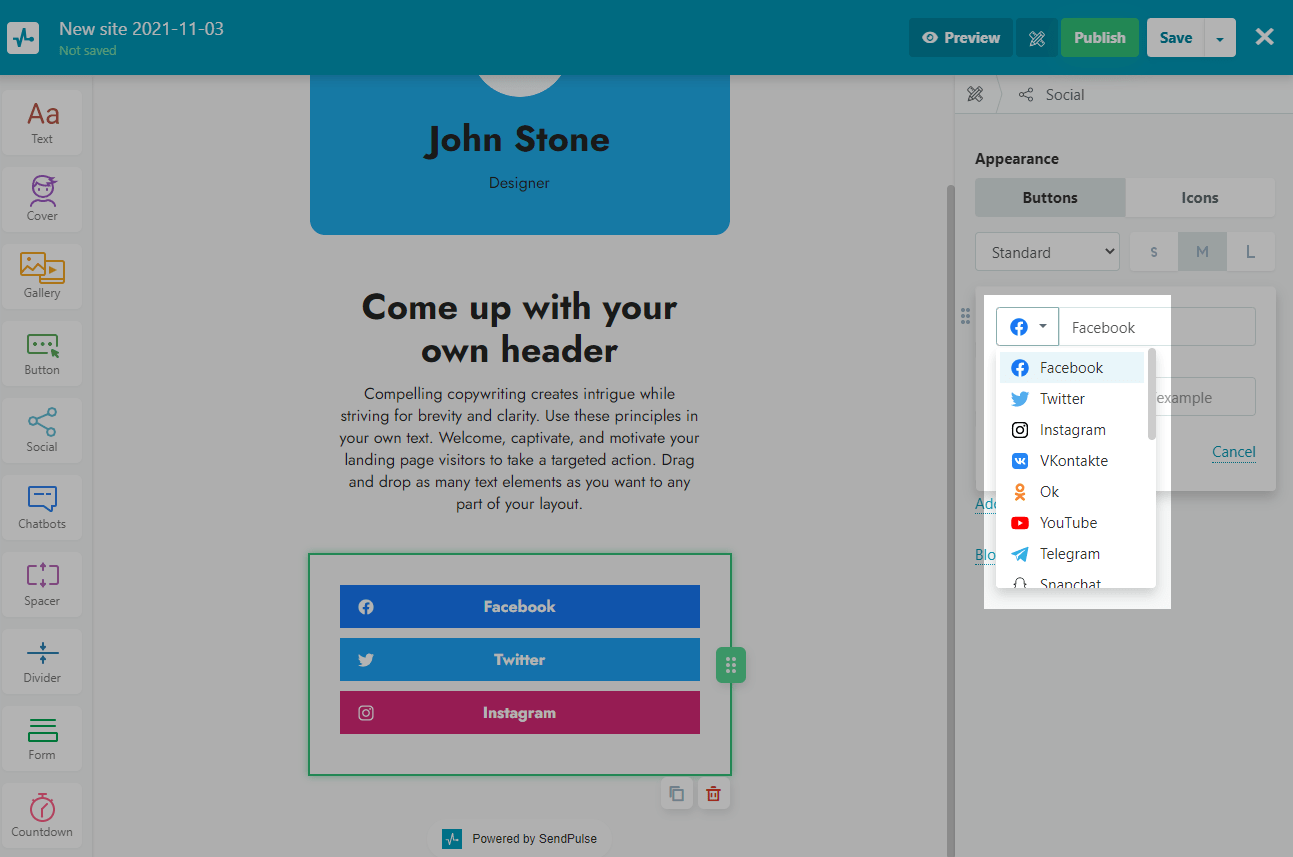Publish the site
1293x857 pixels.
[1100, 38]
